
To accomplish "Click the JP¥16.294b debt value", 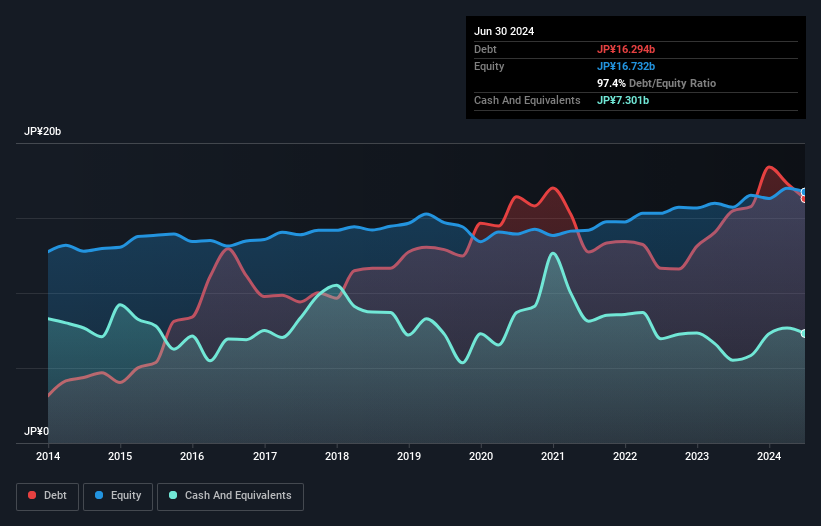I will (626, 49).
